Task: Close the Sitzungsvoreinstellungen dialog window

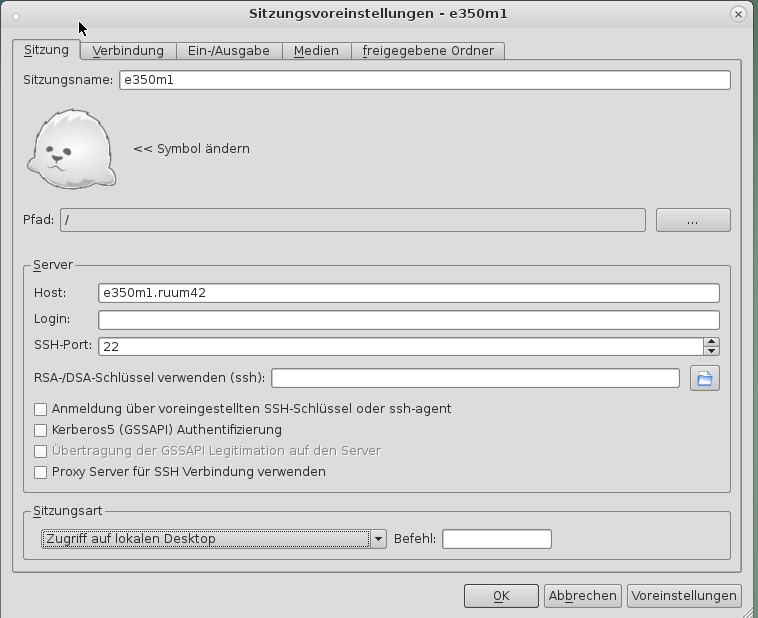Action: pos(739,14)
